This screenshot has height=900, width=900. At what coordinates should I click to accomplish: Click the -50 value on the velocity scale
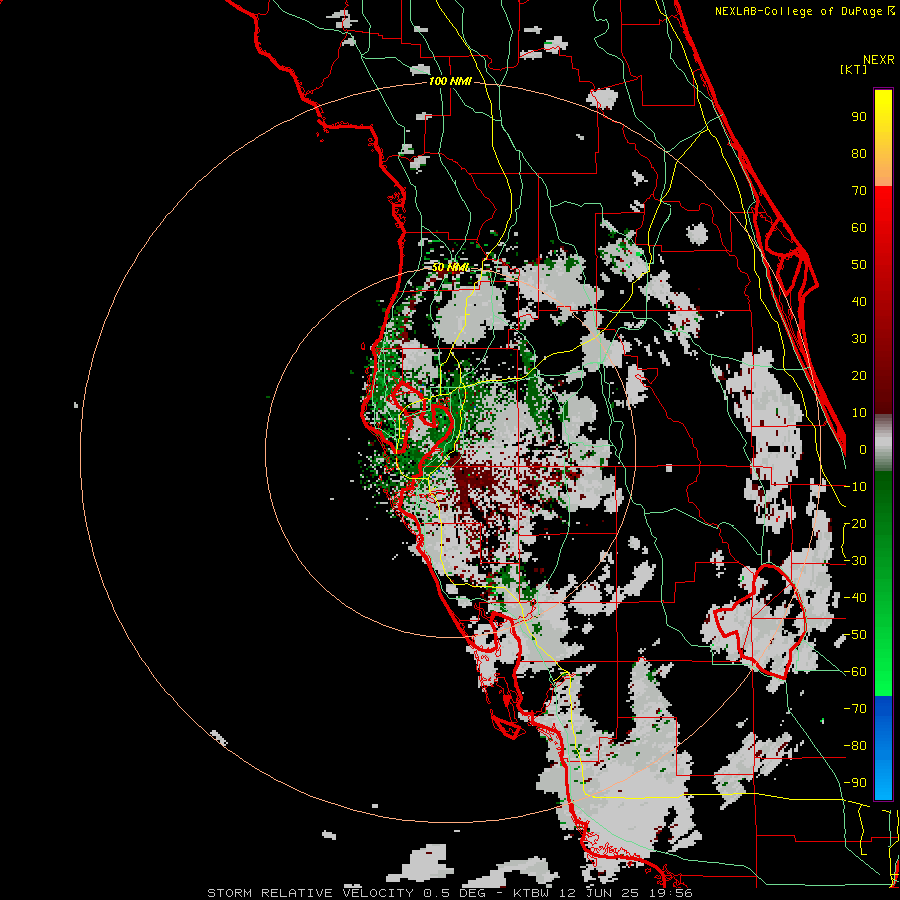[x=855, y=635]
